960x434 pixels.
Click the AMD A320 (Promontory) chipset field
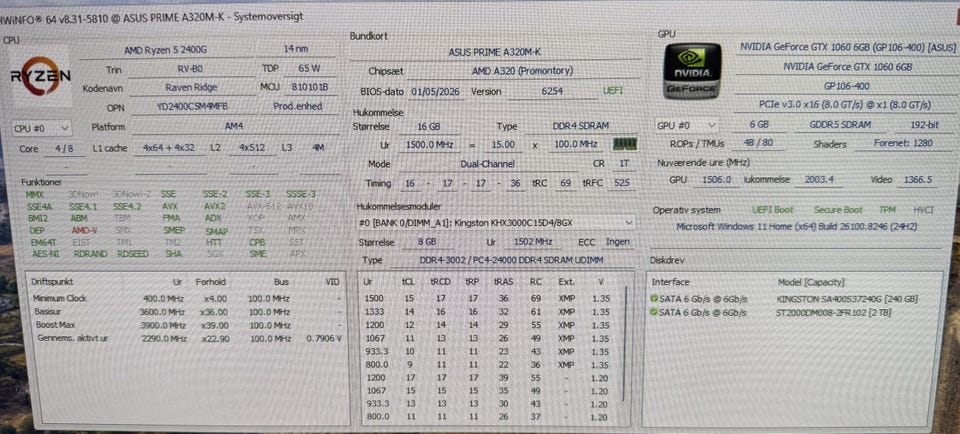[x=522, y=71]
